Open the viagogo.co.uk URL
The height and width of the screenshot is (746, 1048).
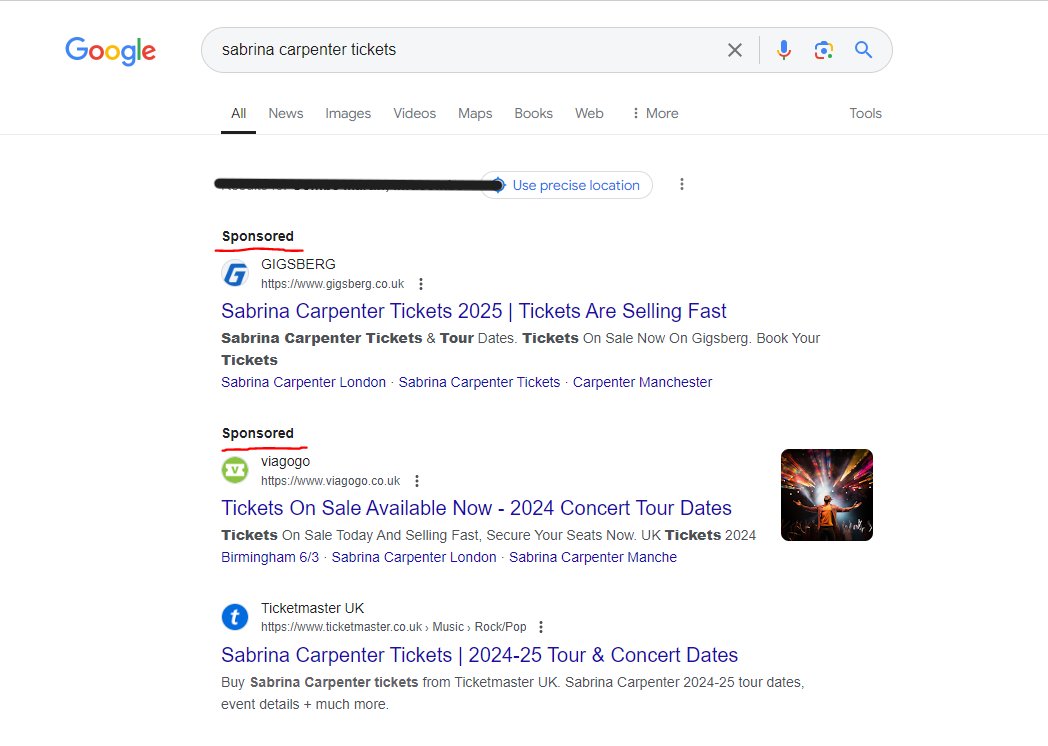click(x=330, y=481)
